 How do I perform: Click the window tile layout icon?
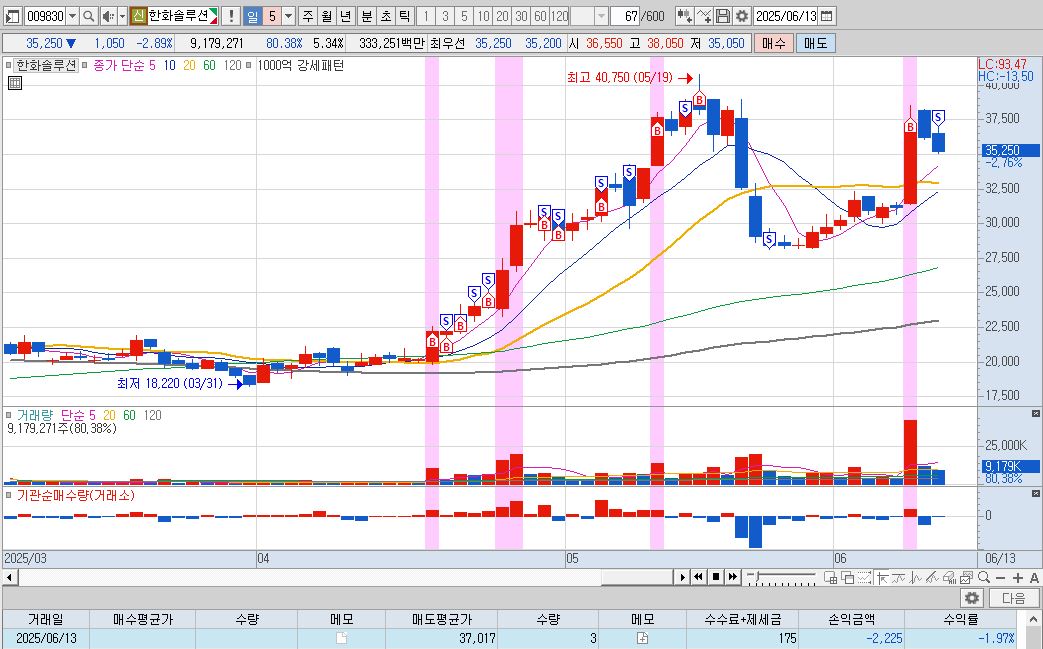pyautogui.click(x=831, y=578)
